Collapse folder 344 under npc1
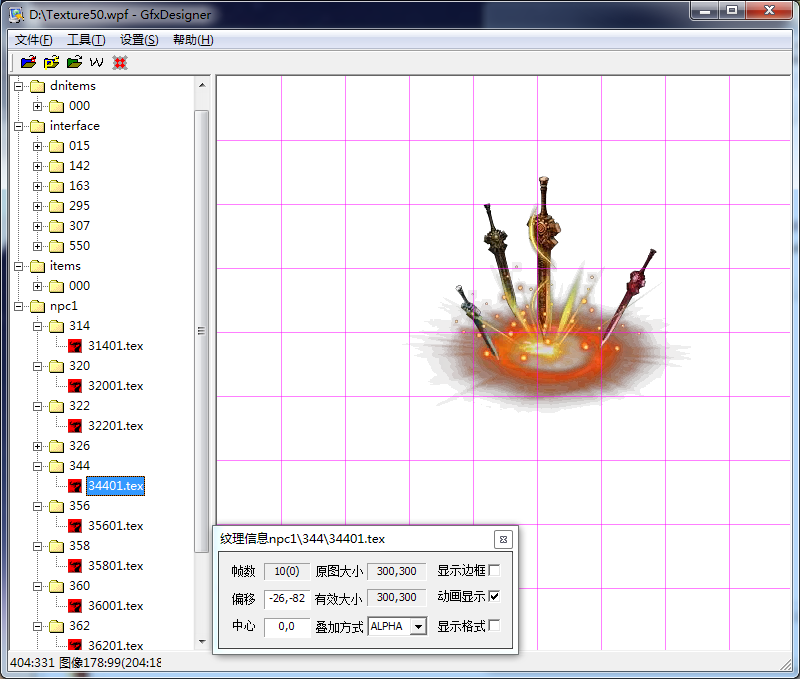The image size is (800, 679). click(x=37, y=466)
